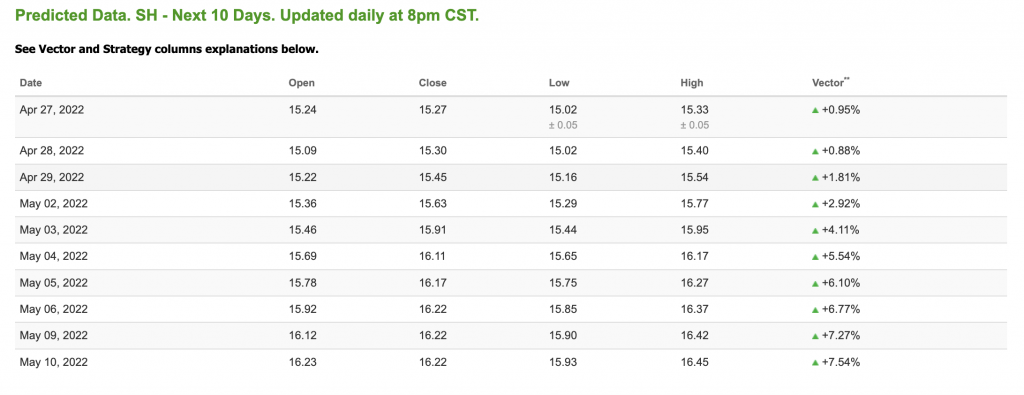Click the Apr 27 low value 15.02
This screenshot has height=395, width=1024.
pyautogui.click(x=563, y=110)
